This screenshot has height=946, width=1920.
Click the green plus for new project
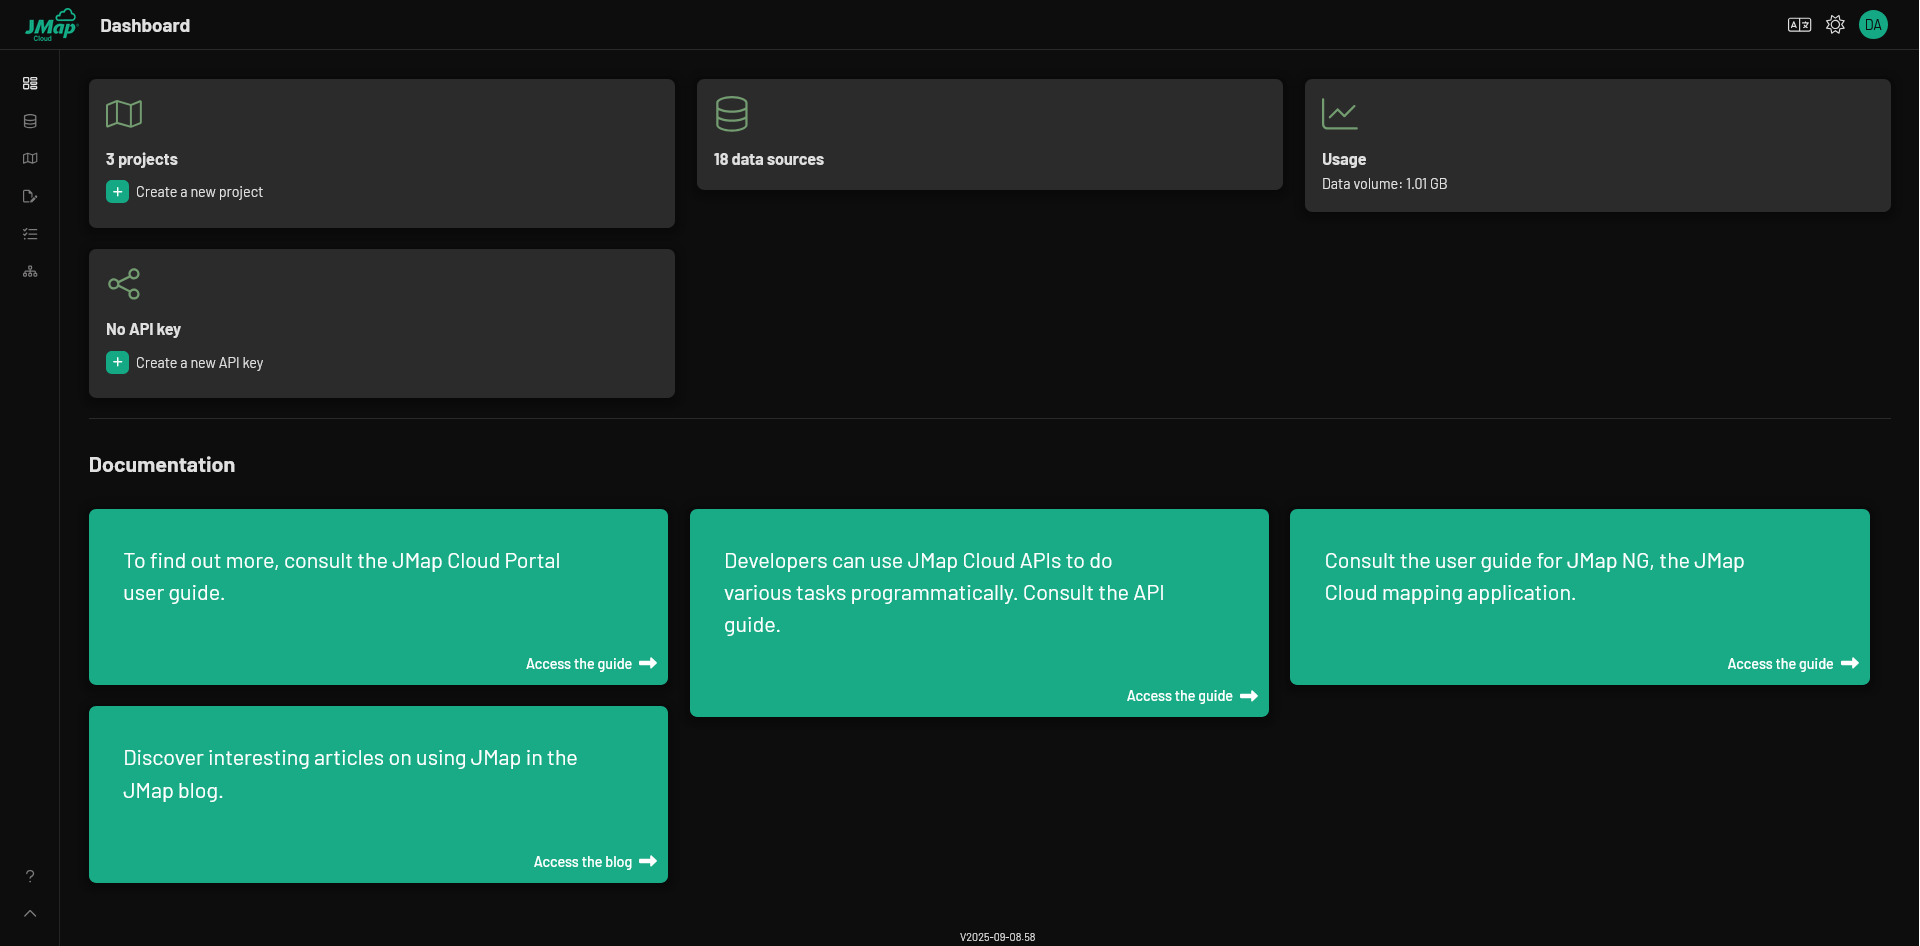(118, 192)
